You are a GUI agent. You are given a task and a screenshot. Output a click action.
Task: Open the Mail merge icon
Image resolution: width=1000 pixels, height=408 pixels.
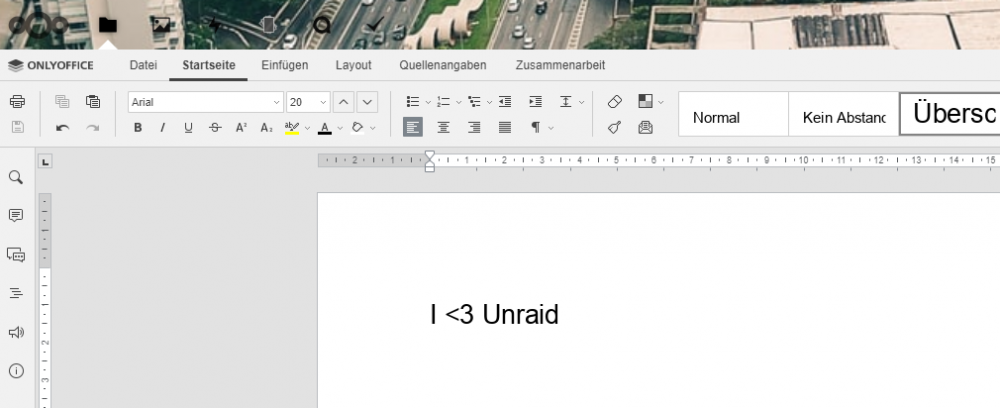point(645,128)
